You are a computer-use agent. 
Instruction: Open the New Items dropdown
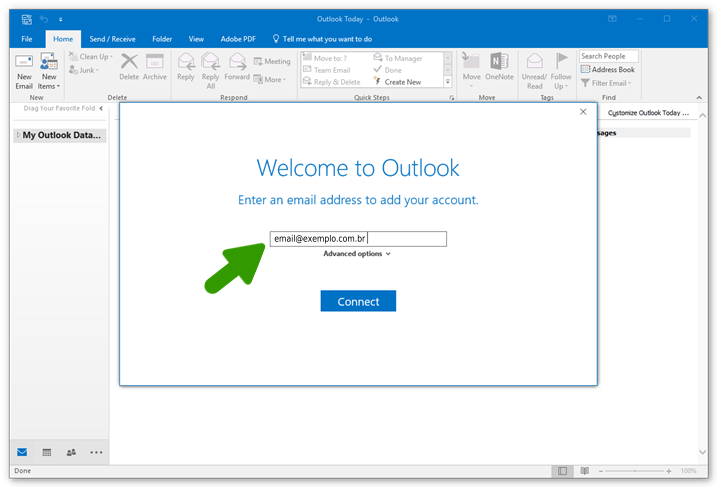[49, 70]
